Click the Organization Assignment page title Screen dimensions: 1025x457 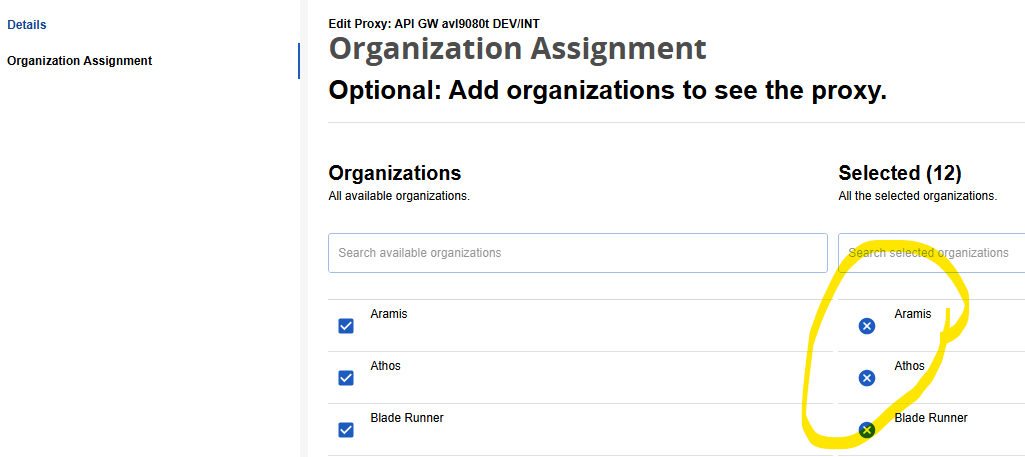pos(518,49)
